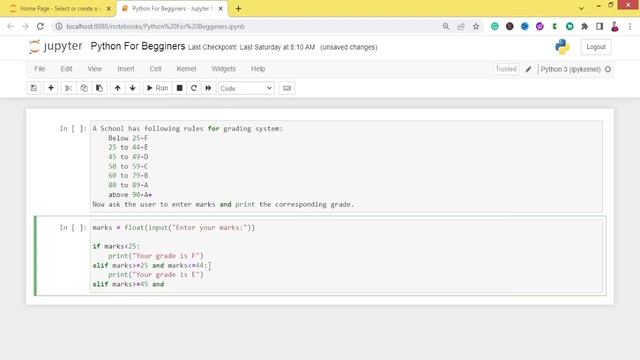Click the first cell In [ ]: prompt
This screenshot has height=360, width=640.
pos(73,129)
